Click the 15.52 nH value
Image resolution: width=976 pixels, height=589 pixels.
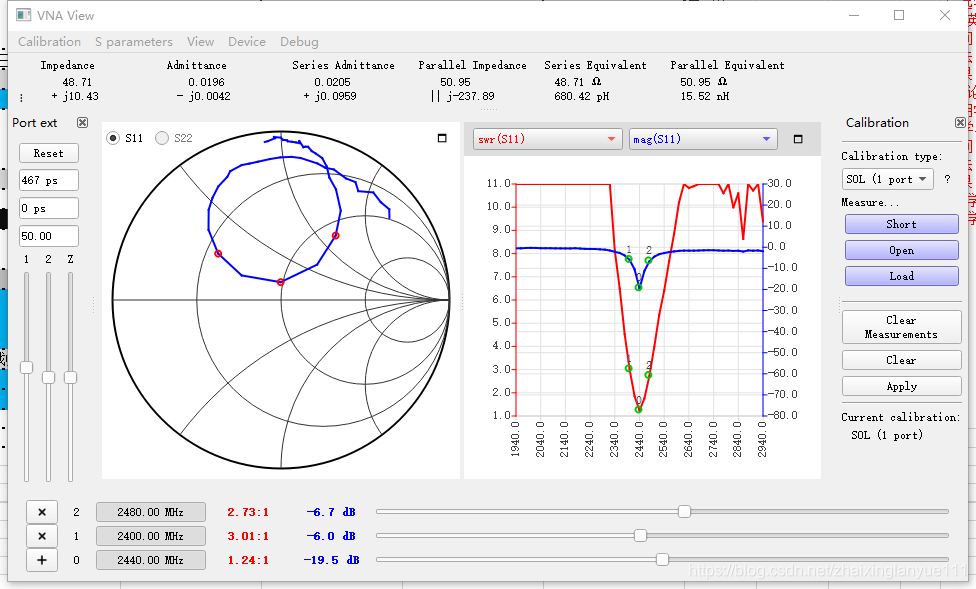pos(705,97)
